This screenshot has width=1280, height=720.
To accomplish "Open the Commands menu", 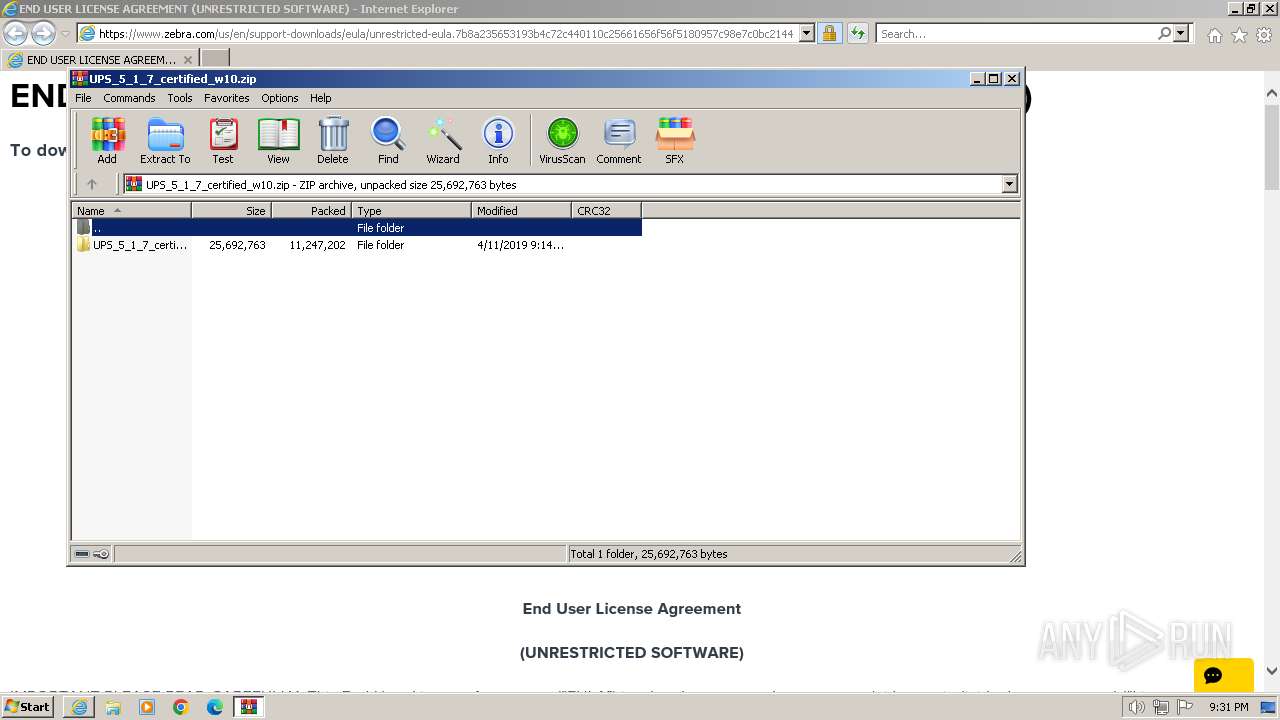I will point(129,98).
